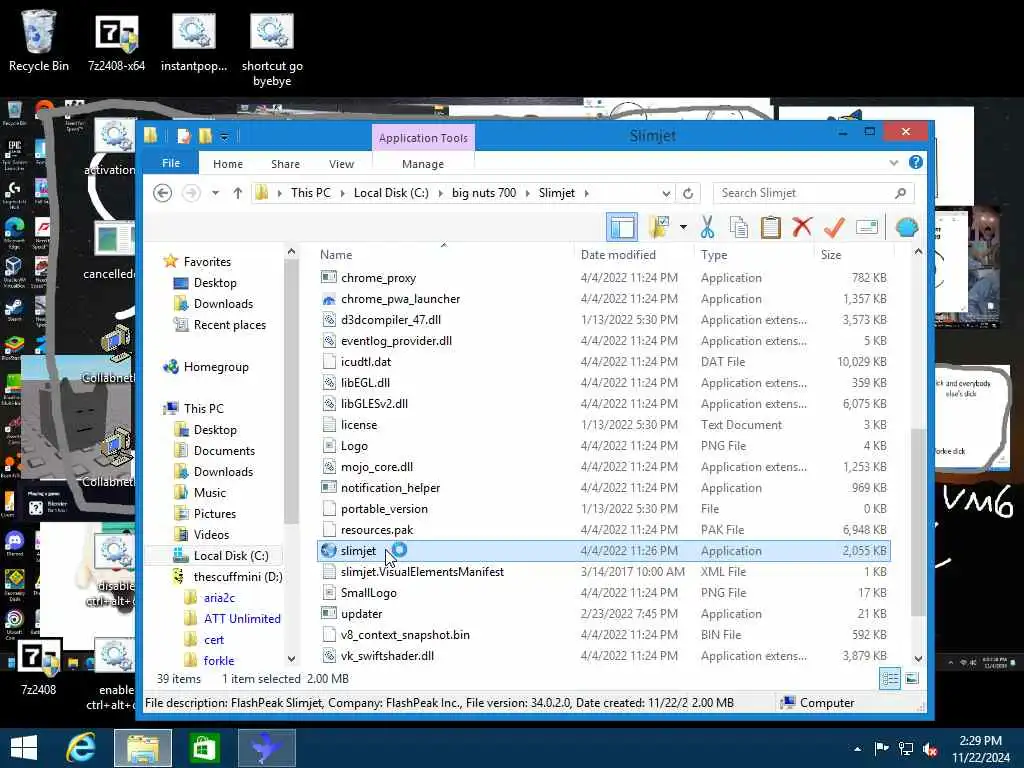The image size is (1024, 768).
Task: Open the address bar history dropdown
Action: click(665, 193)
